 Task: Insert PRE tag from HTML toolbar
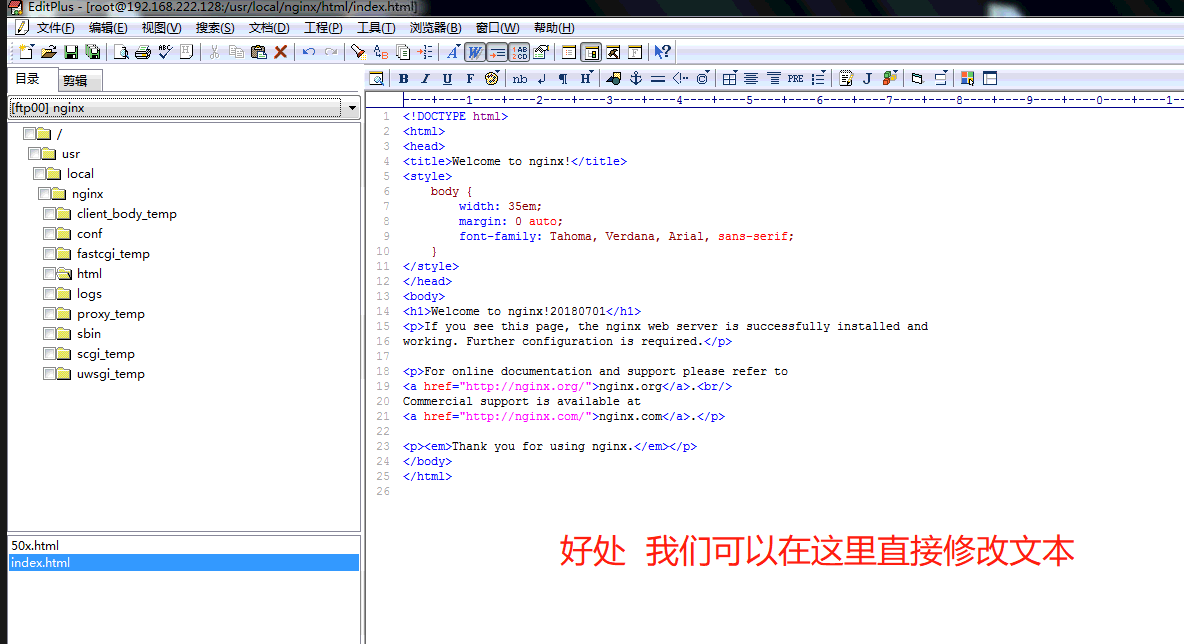coord(795,79)
